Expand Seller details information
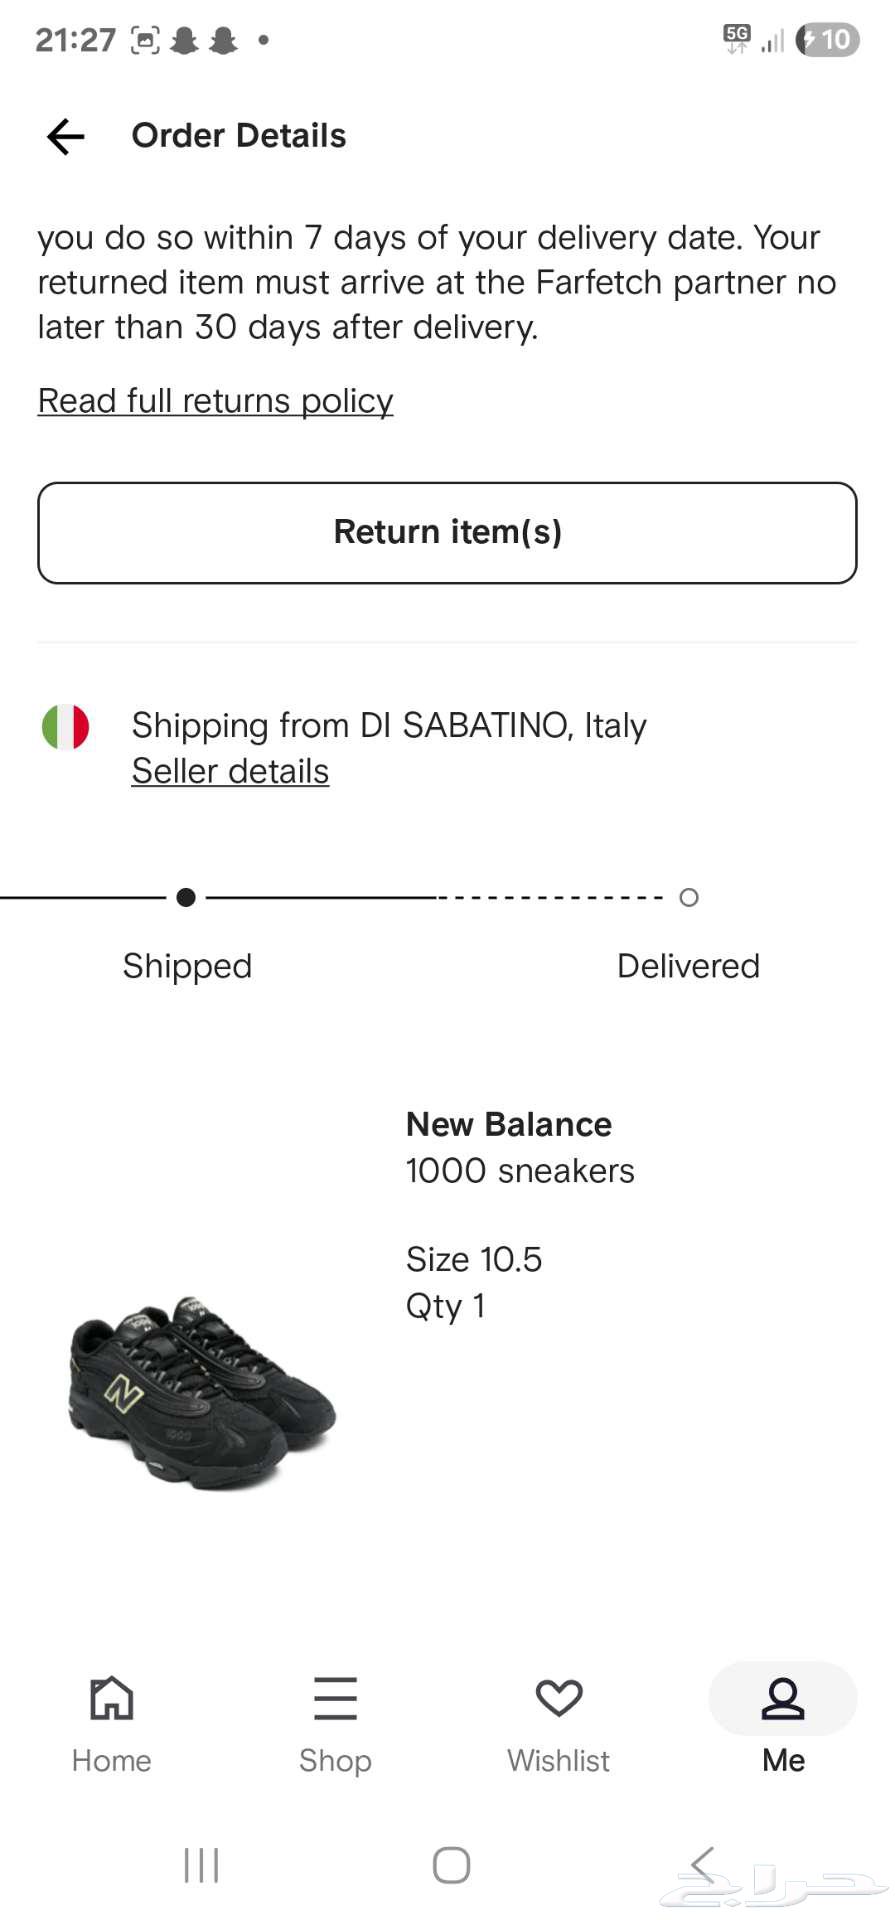Screen dimensions: 895x1920 pyautogui.click(x=229, y=770)
